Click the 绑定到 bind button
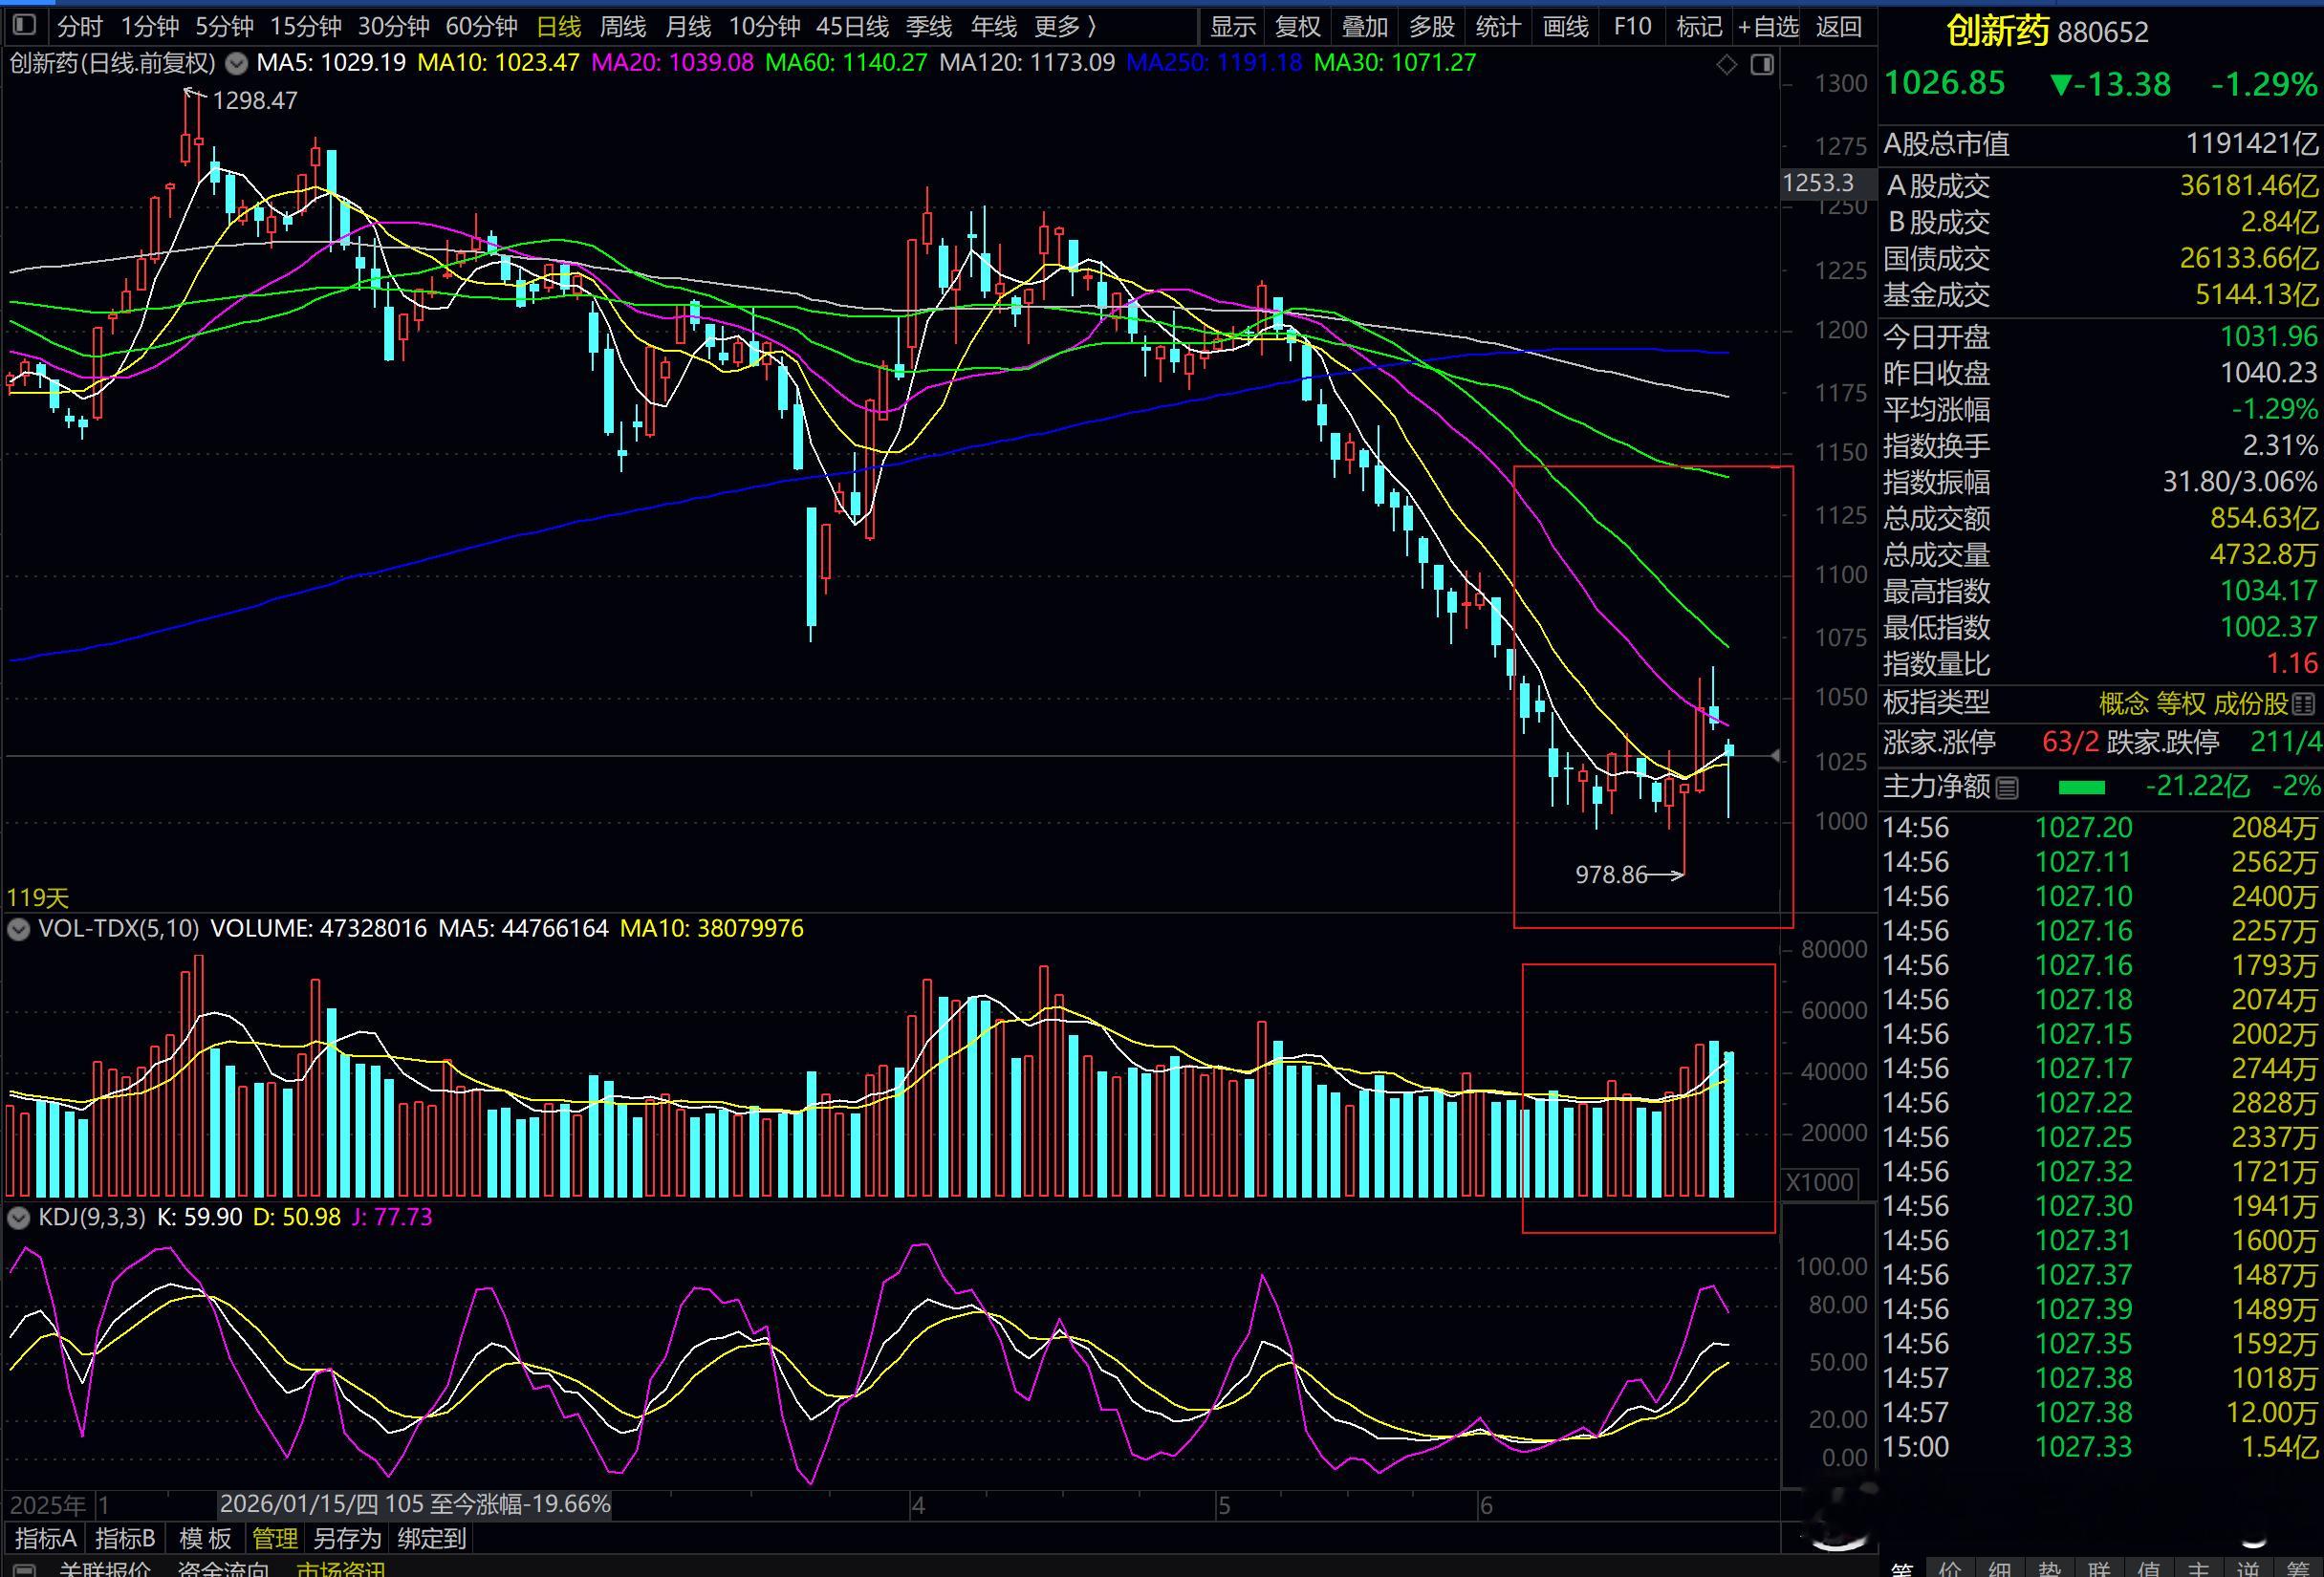This screenshot has height=1577, width=2324. [x=432, y=1538]
